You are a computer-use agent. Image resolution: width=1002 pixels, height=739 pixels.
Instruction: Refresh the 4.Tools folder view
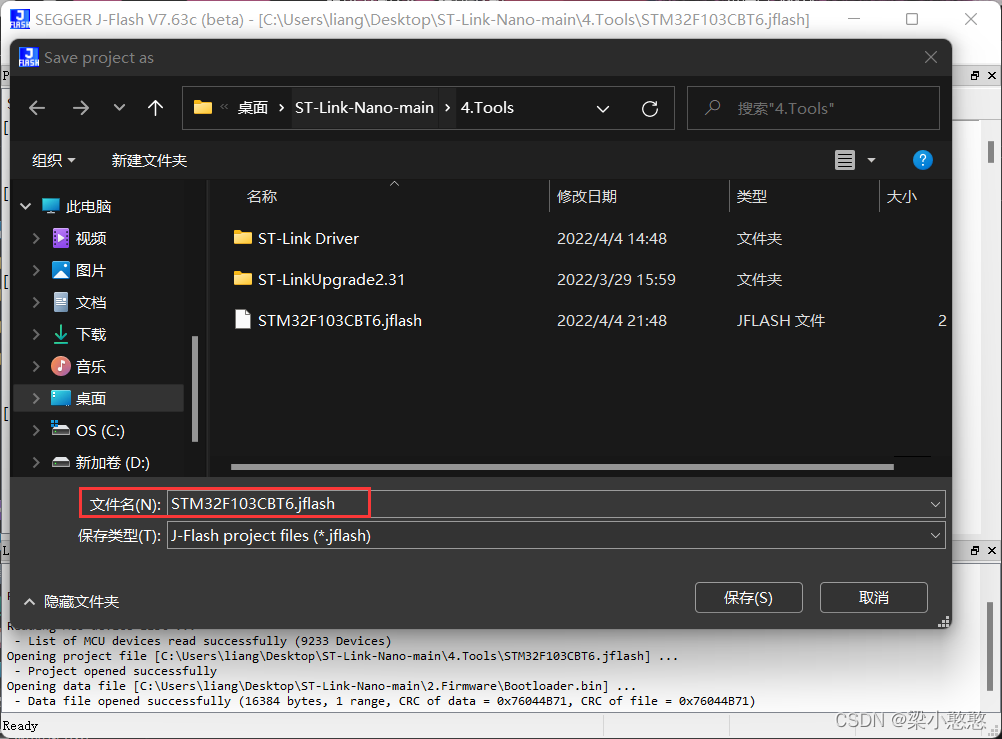click(650, 109)
